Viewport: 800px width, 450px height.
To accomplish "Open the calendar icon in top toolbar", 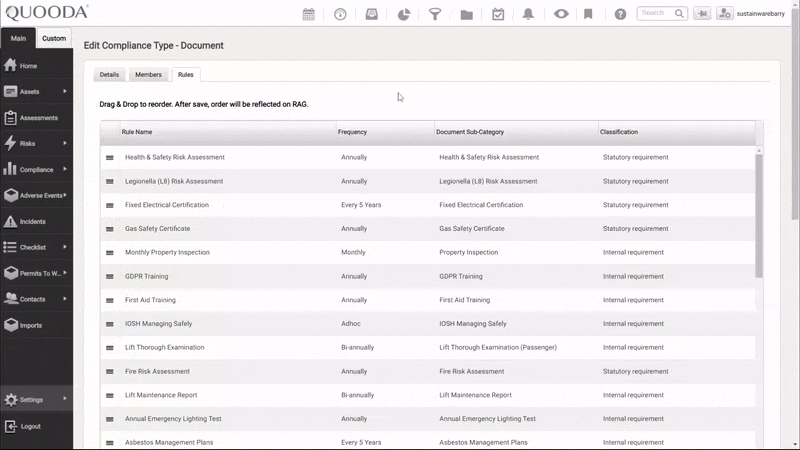I will tap(309, 14).
